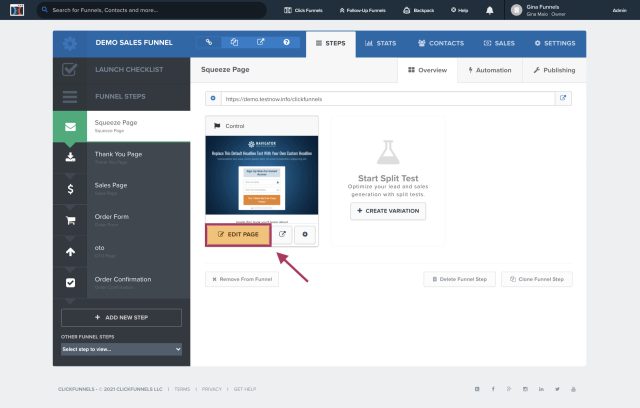Viewport: 640px width, 408px height.
Task: Click the funnel link icon in the header
Action: click(209, 42)
